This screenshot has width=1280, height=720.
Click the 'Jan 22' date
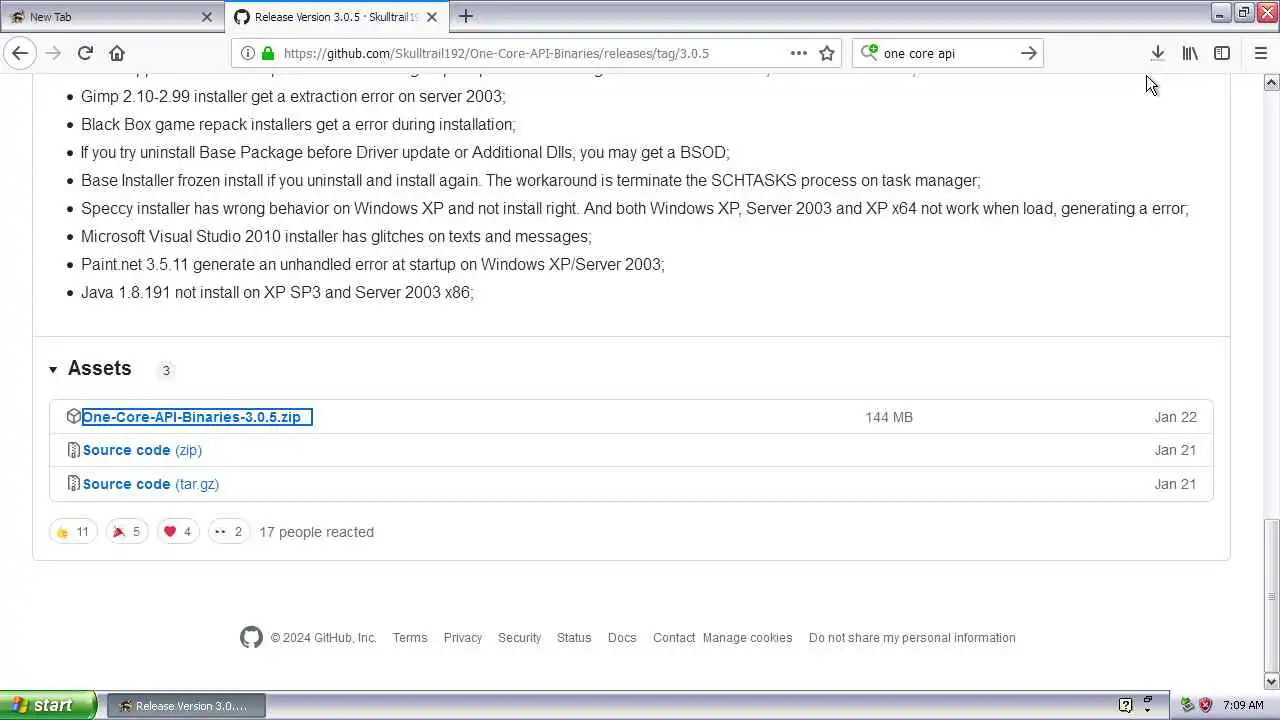(1175, 417)
